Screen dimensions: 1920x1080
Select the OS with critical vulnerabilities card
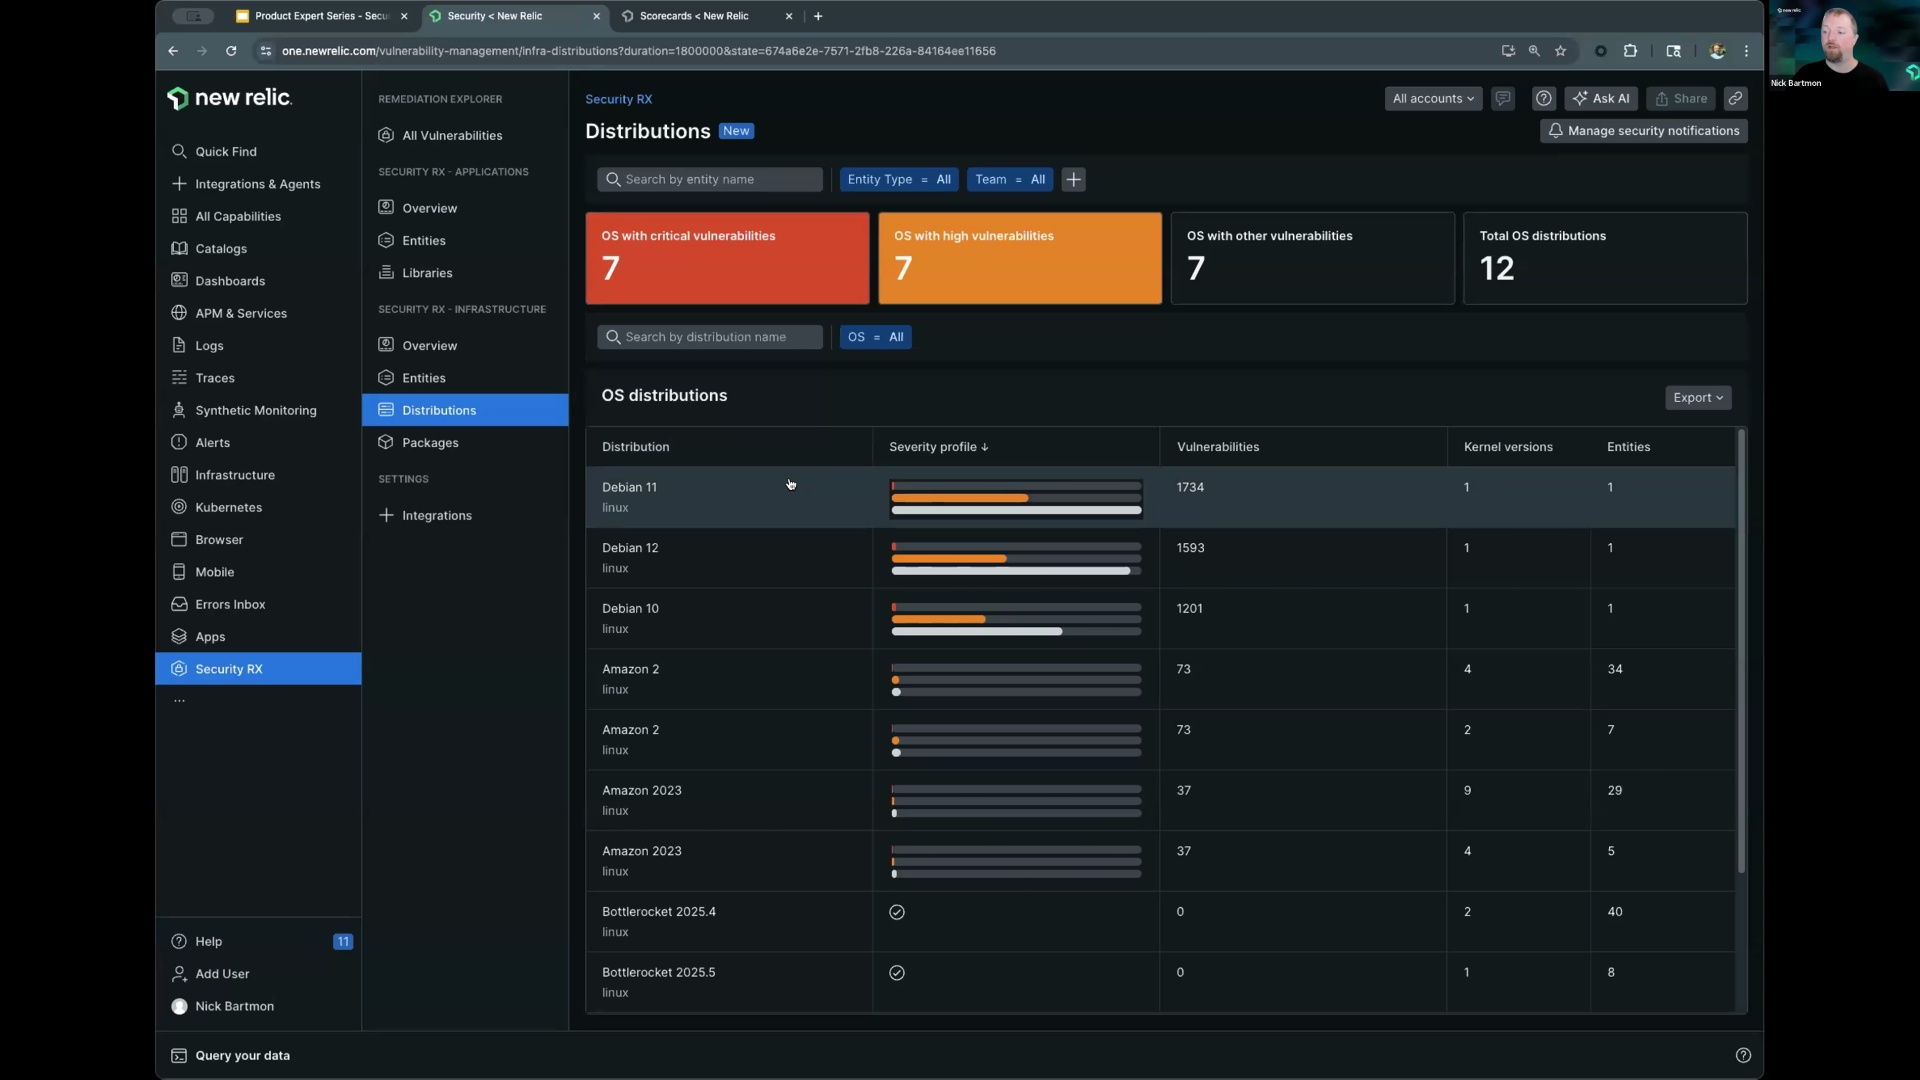727,258
